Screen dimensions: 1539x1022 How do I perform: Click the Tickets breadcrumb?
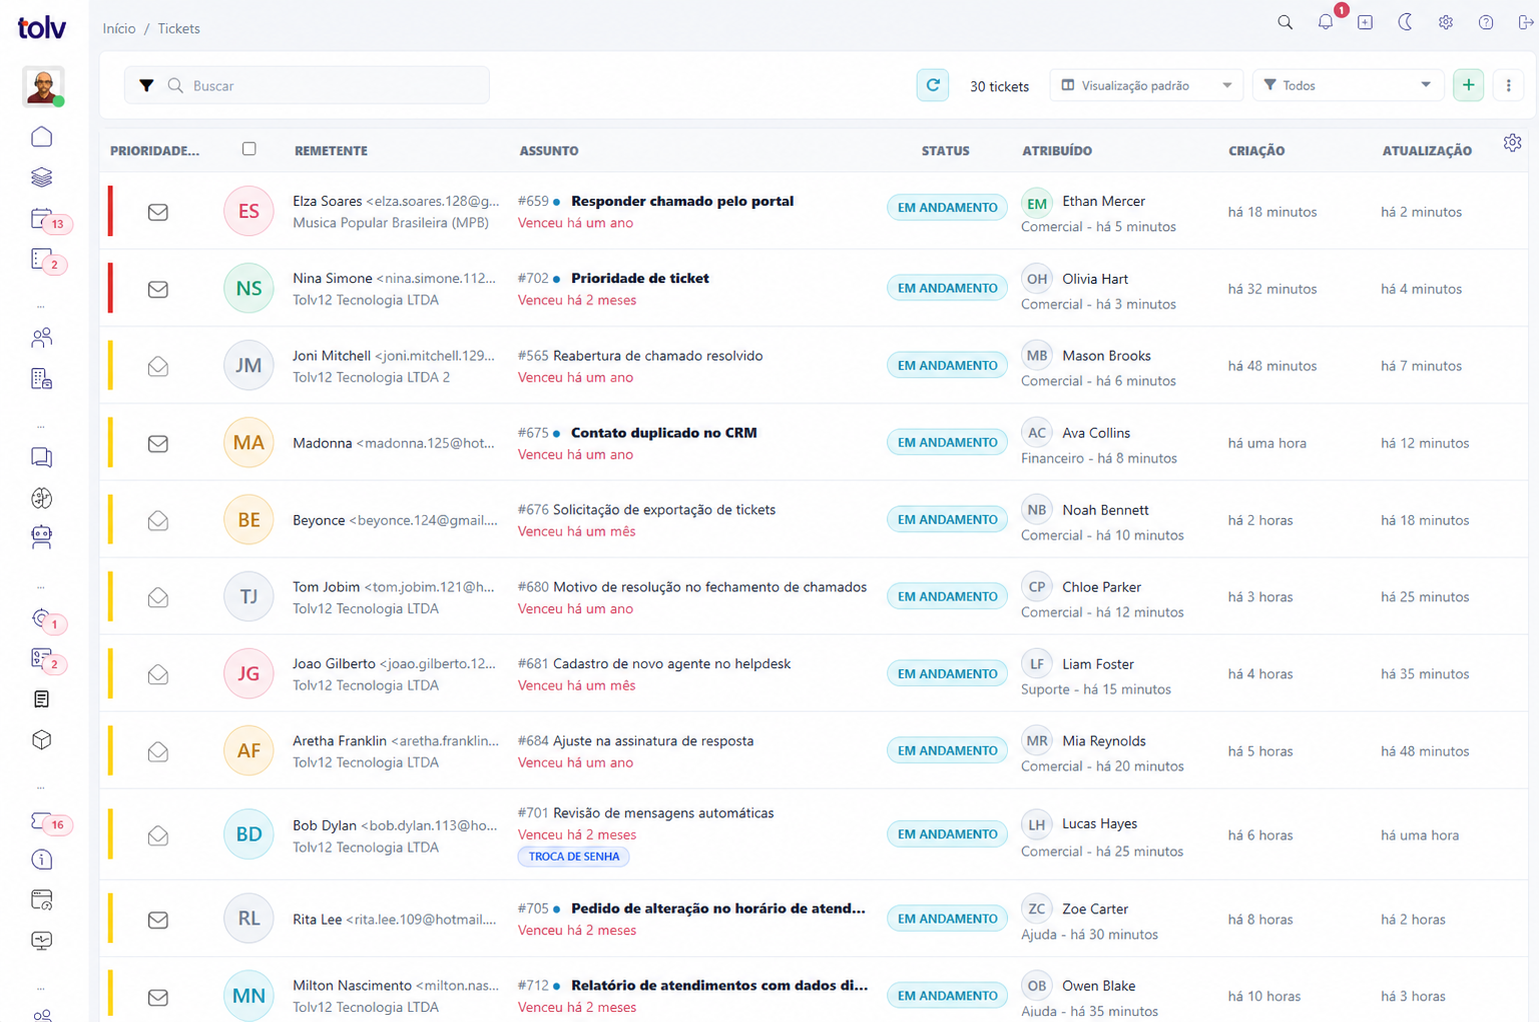[x=179, y=29]
